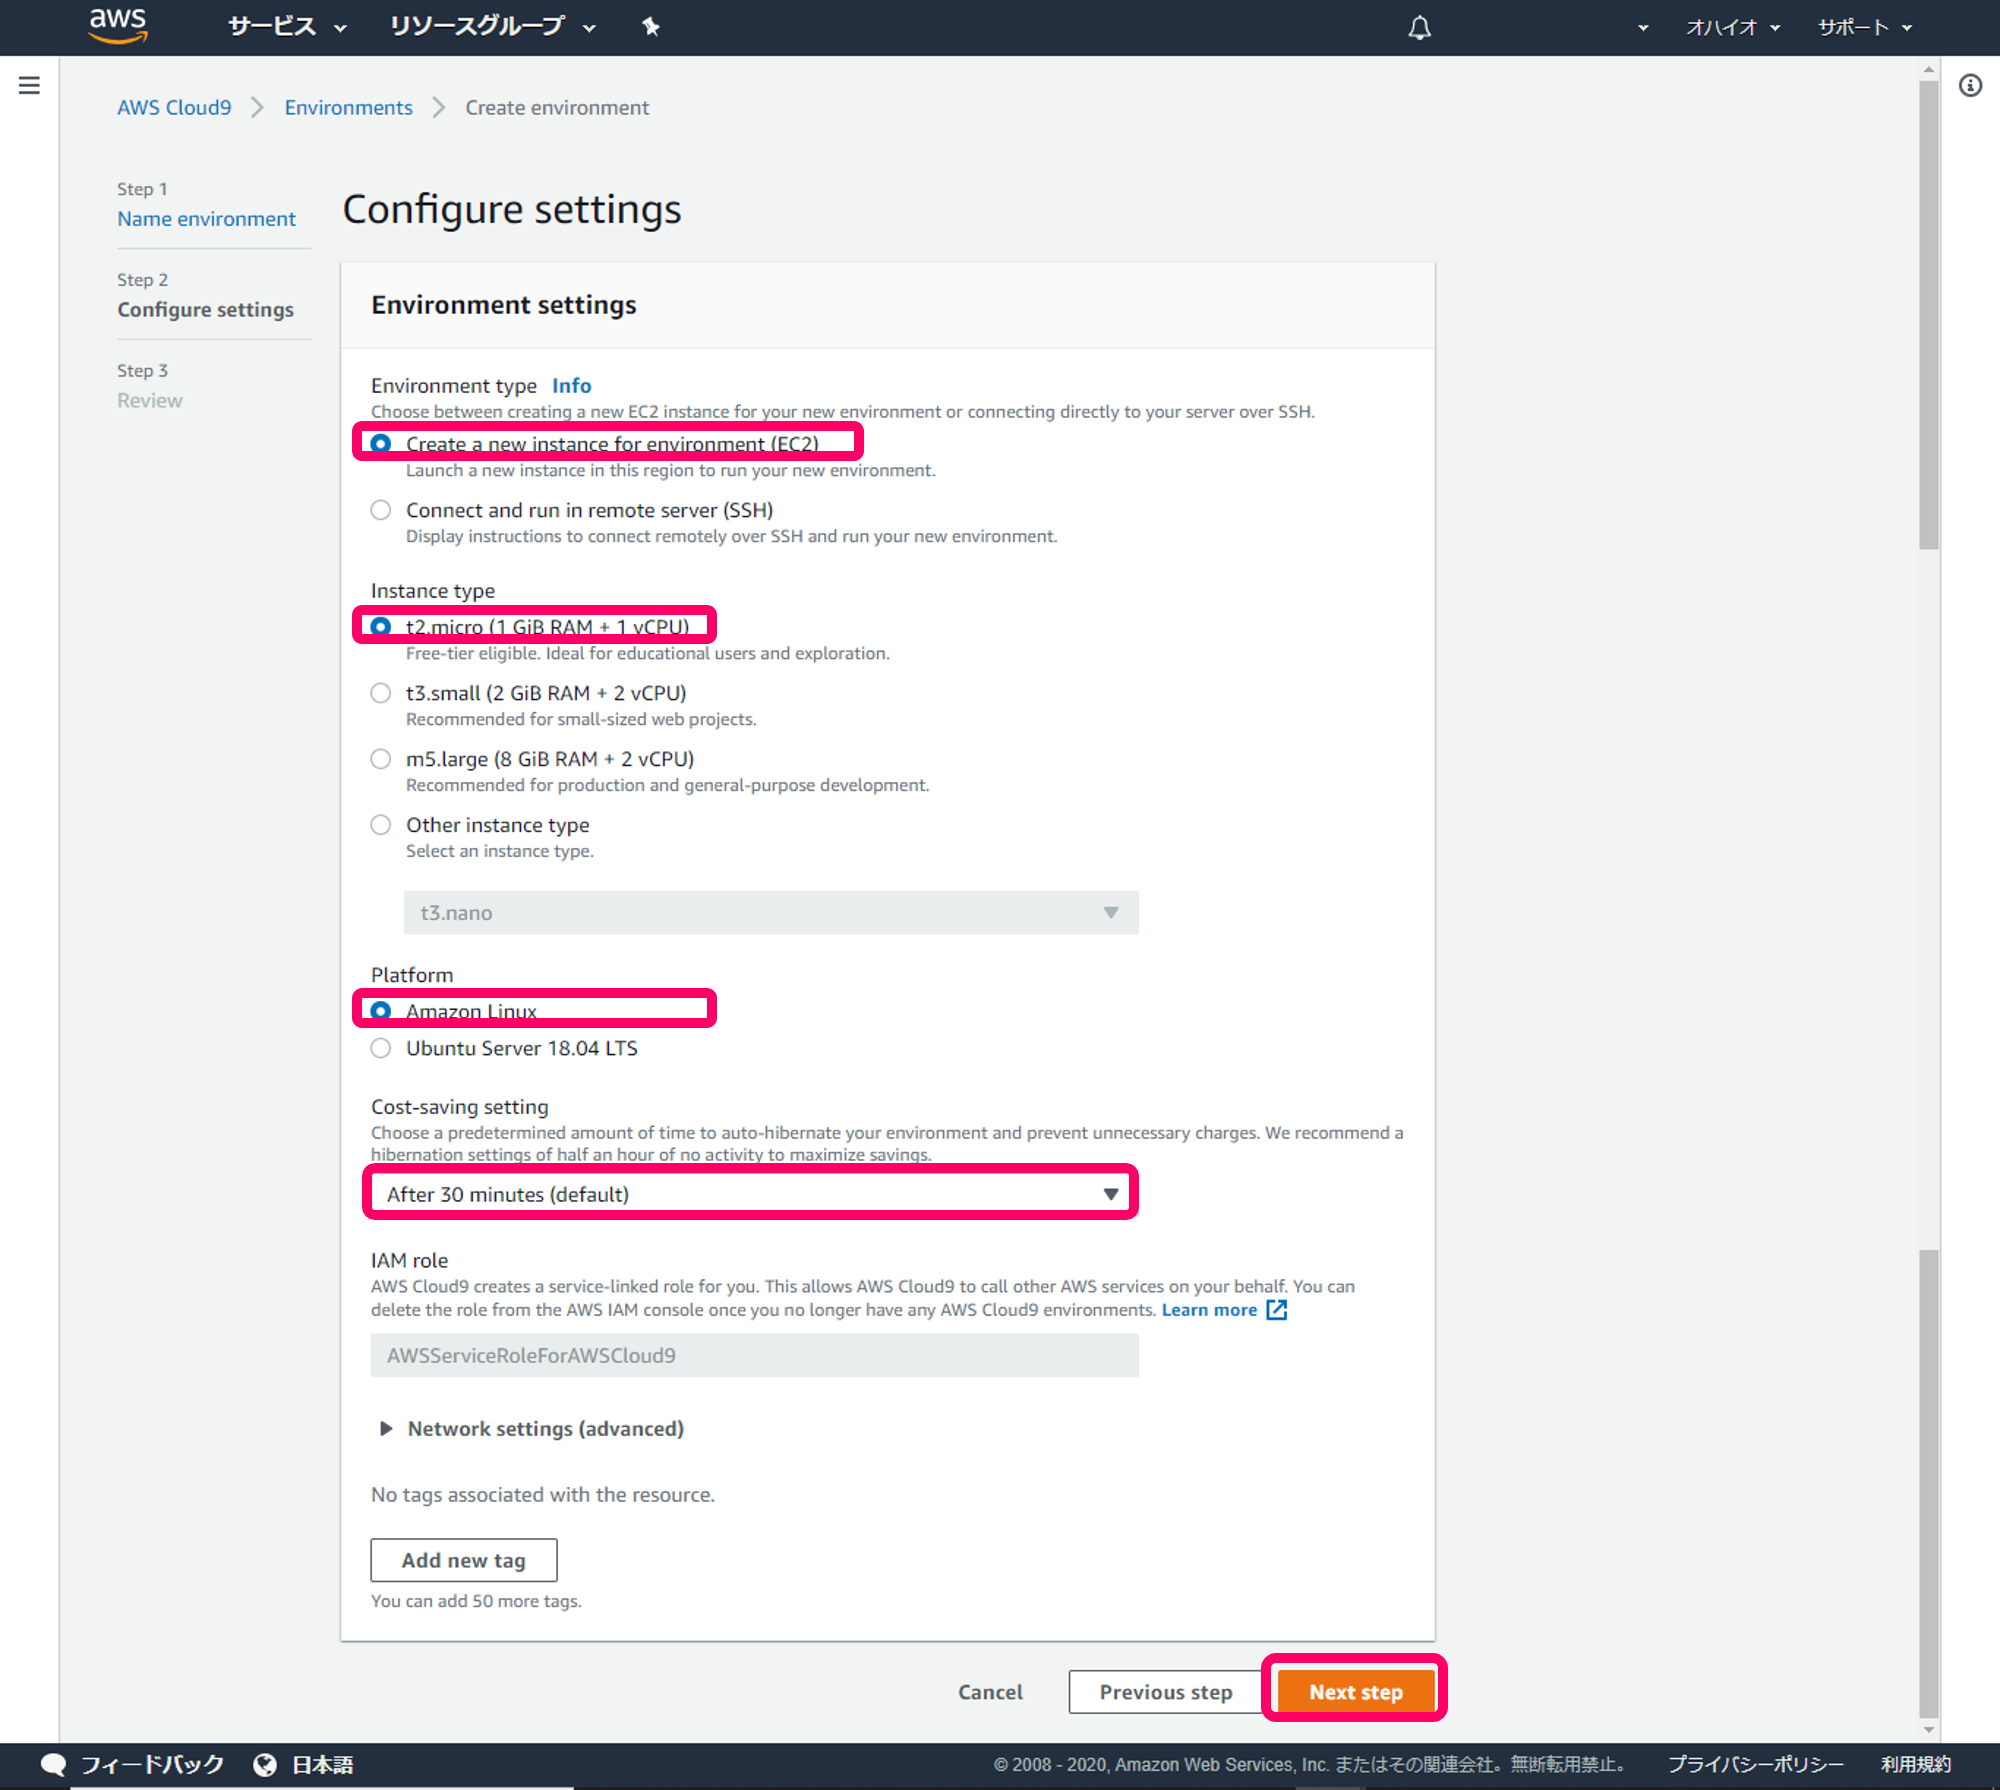
Task: Click the Next step button
Action: [1355, 1692]
